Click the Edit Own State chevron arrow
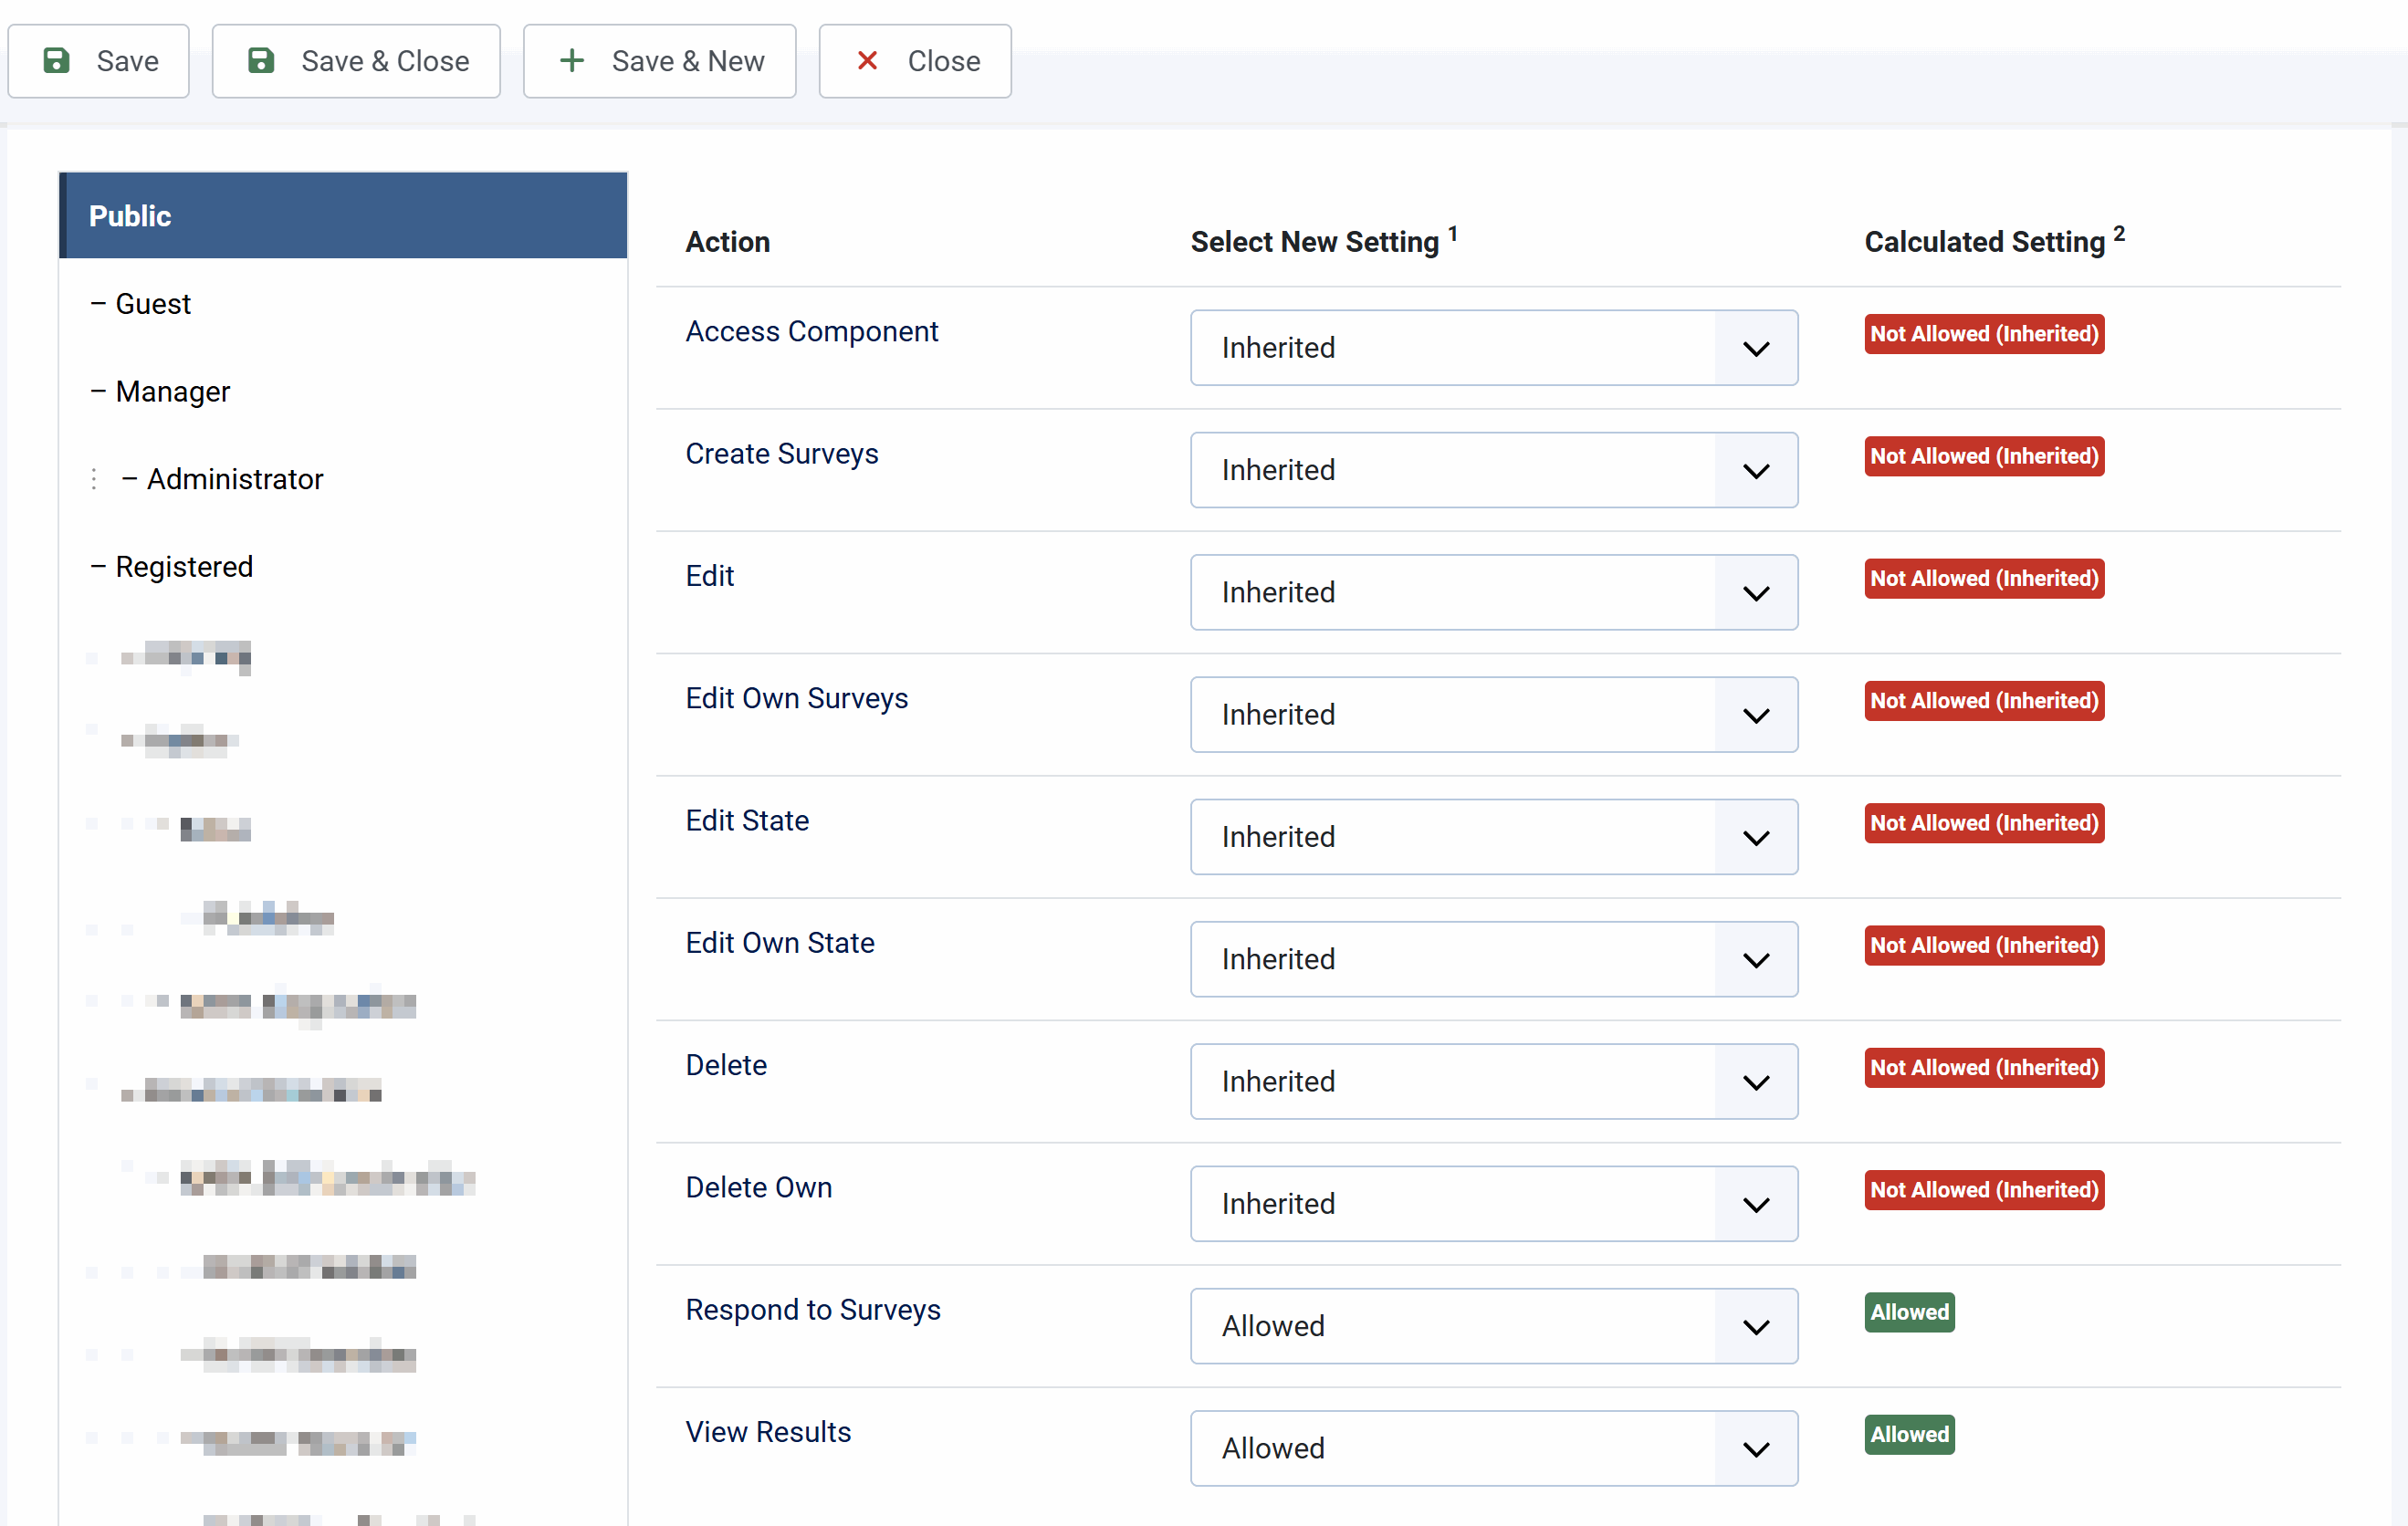 (x=1755, y=960)
